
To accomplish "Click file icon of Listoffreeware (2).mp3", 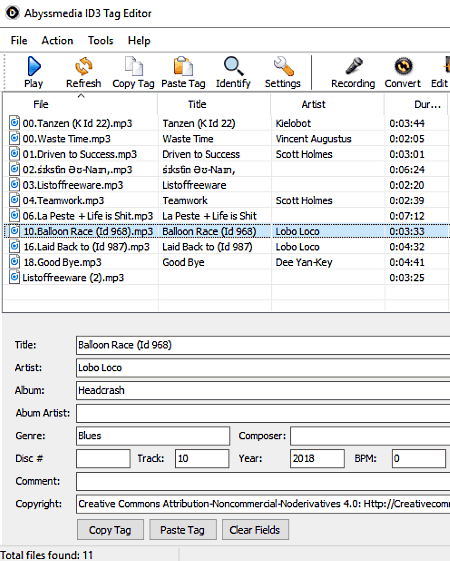I will click(14, 277).
